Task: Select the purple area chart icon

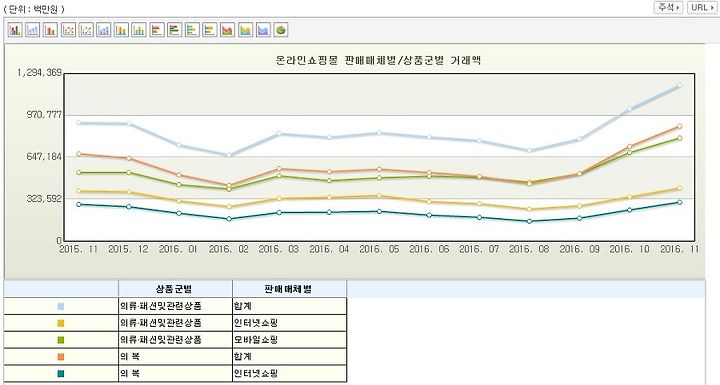Action: pos(263,30)
